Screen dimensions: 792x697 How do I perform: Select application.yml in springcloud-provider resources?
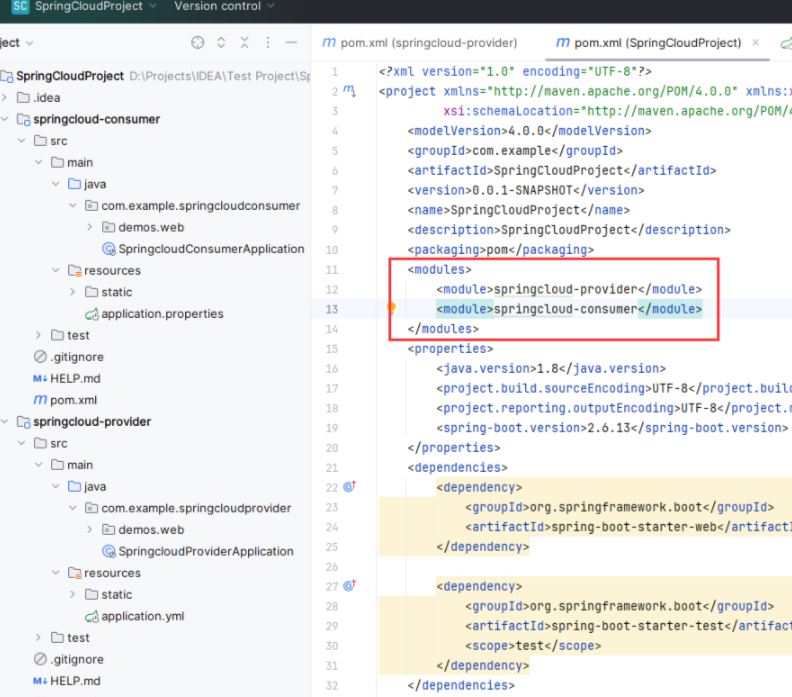[x=142, y=616]
